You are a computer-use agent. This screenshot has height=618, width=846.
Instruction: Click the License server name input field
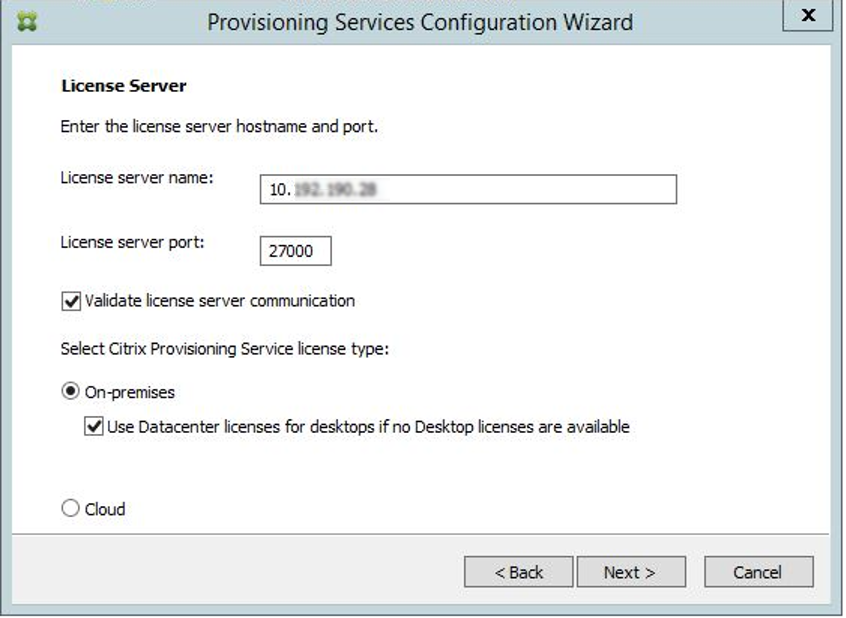[469, 190]
